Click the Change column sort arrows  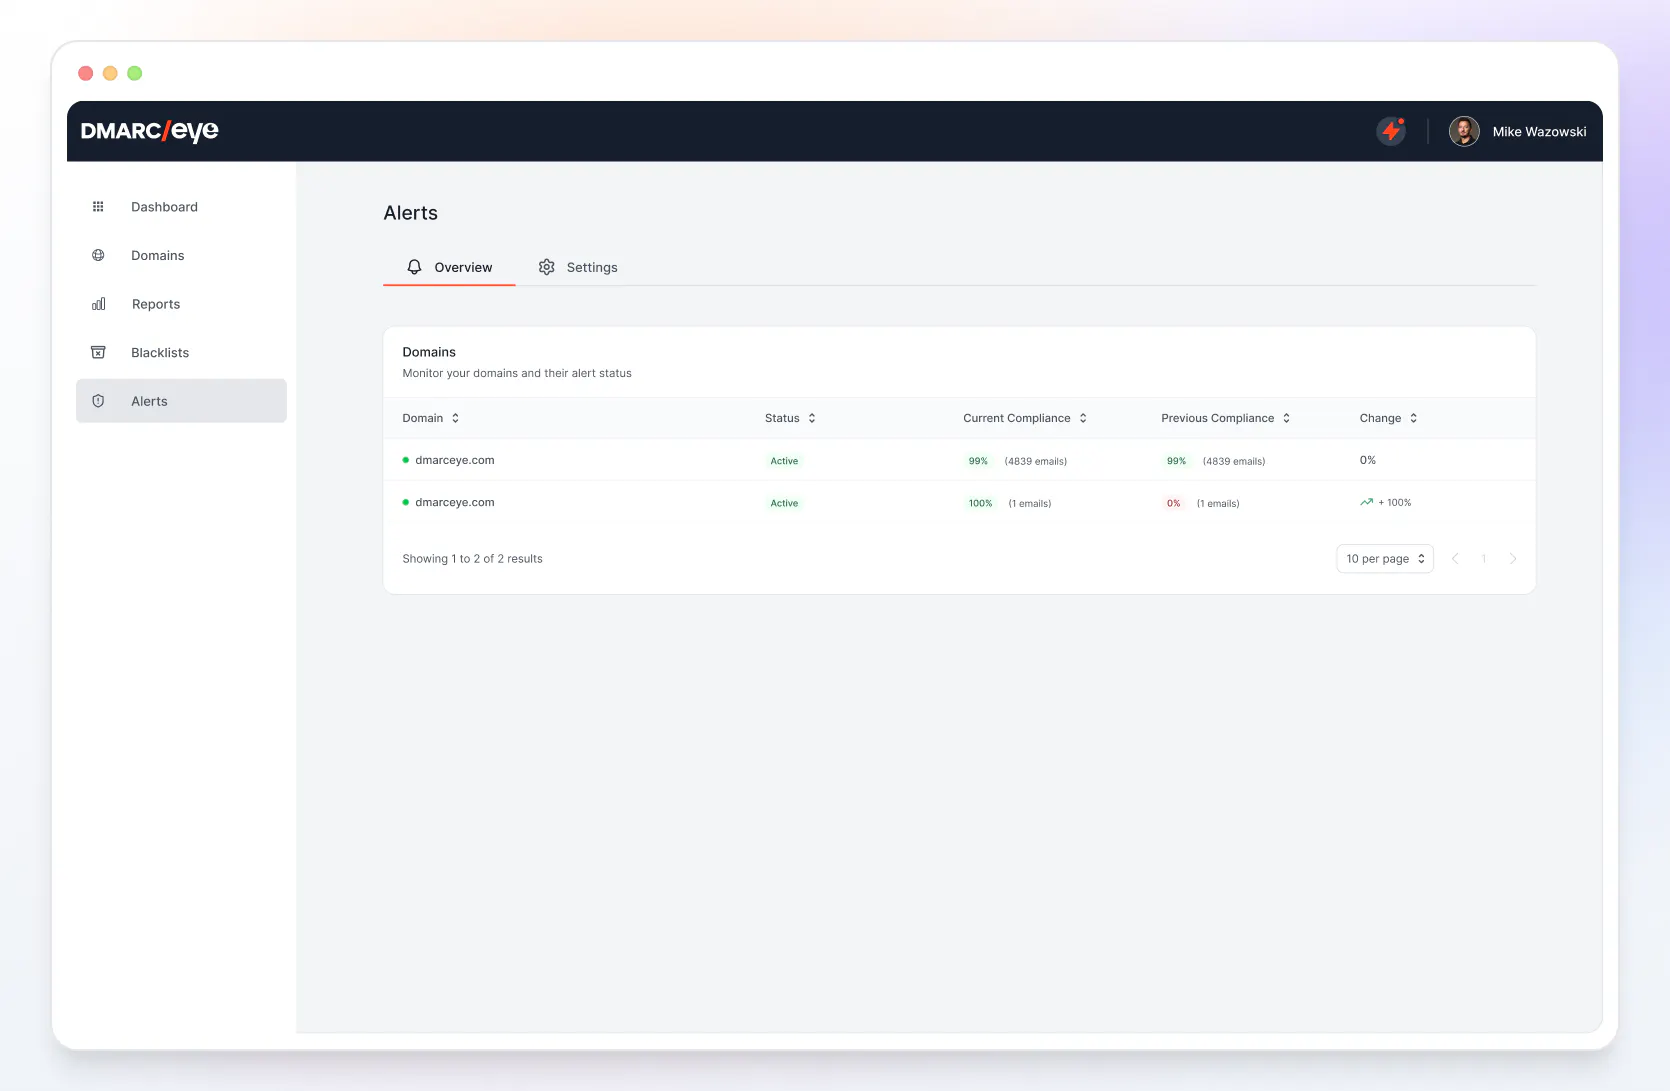[1413, 418]
